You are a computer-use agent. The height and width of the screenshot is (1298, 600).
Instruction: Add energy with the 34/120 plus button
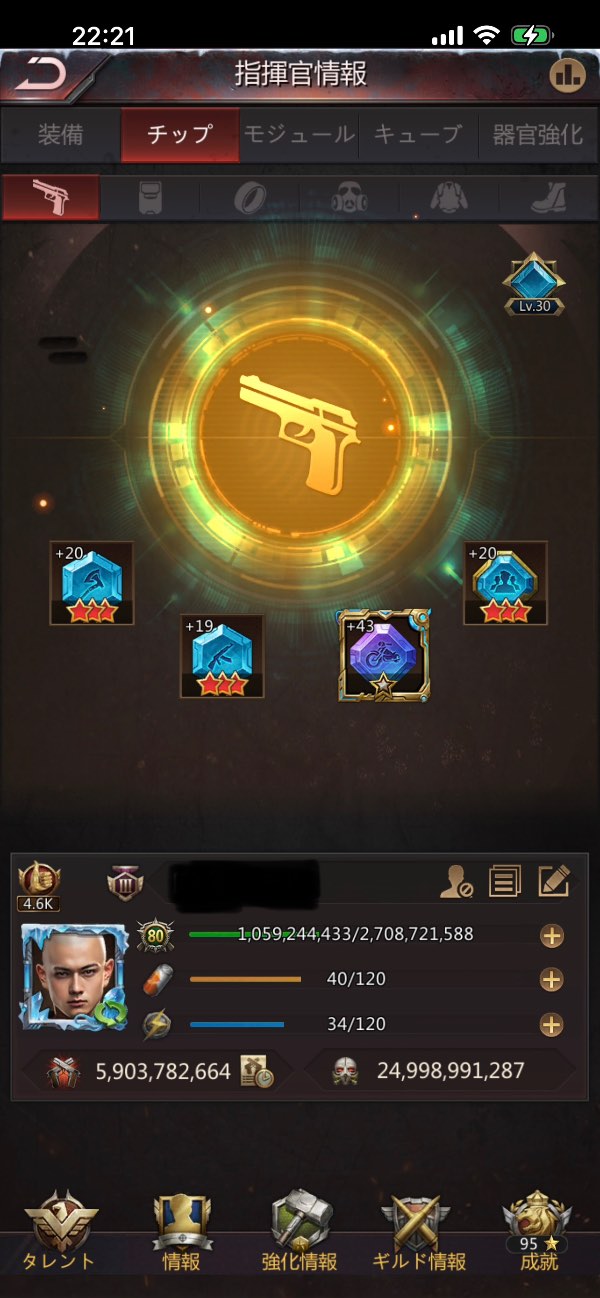pyautogui.click(x=551, y=1024)
